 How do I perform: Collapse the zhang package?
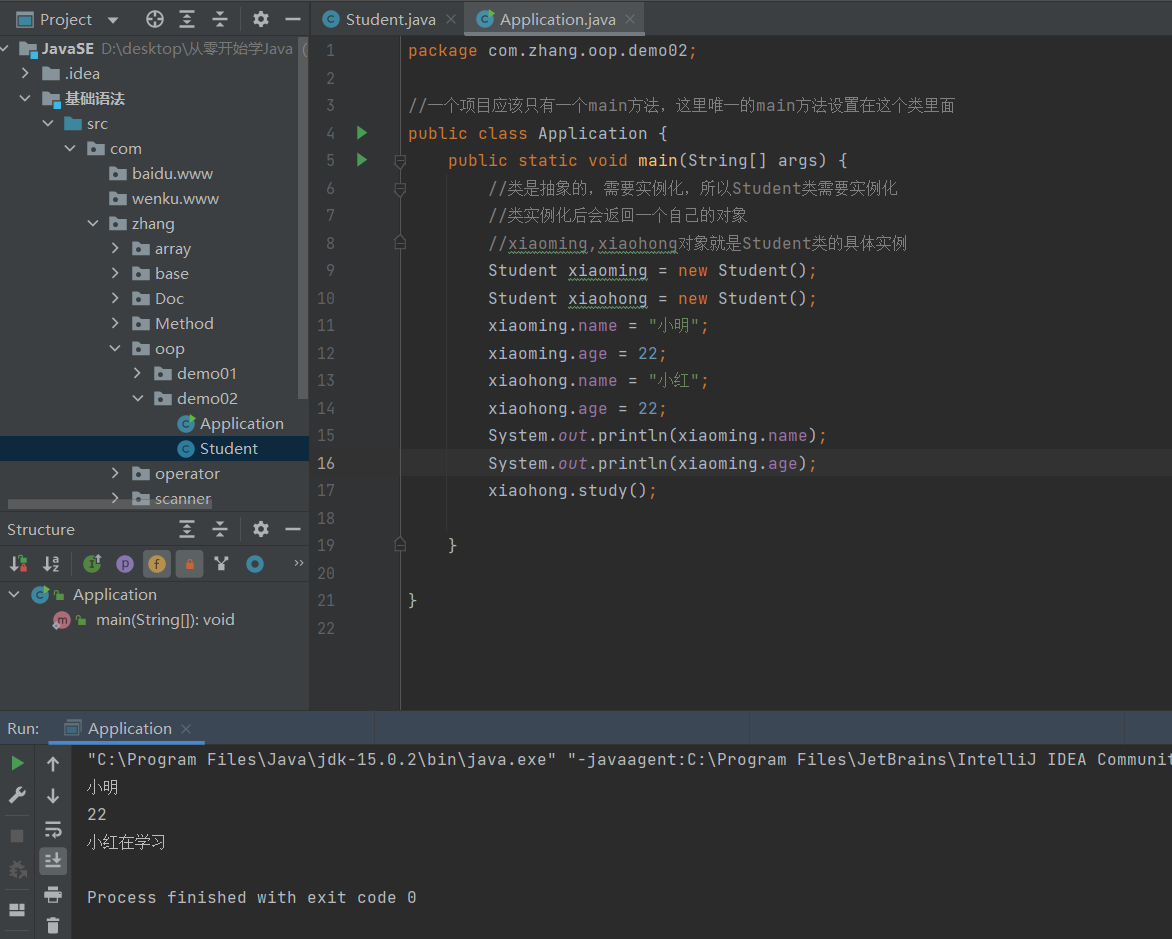pos(93,224)
